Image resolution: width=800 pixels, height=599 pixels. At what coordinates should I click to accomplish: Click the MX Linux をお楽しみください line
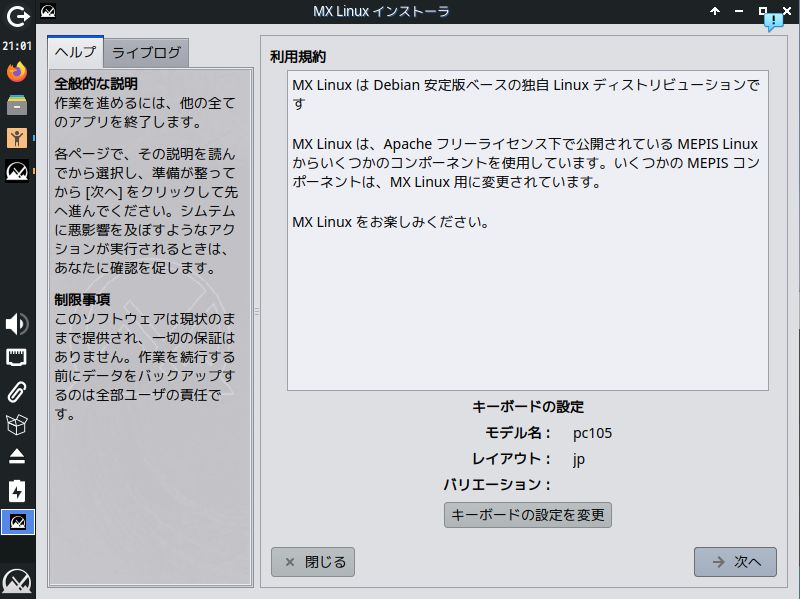pos(391,222)
